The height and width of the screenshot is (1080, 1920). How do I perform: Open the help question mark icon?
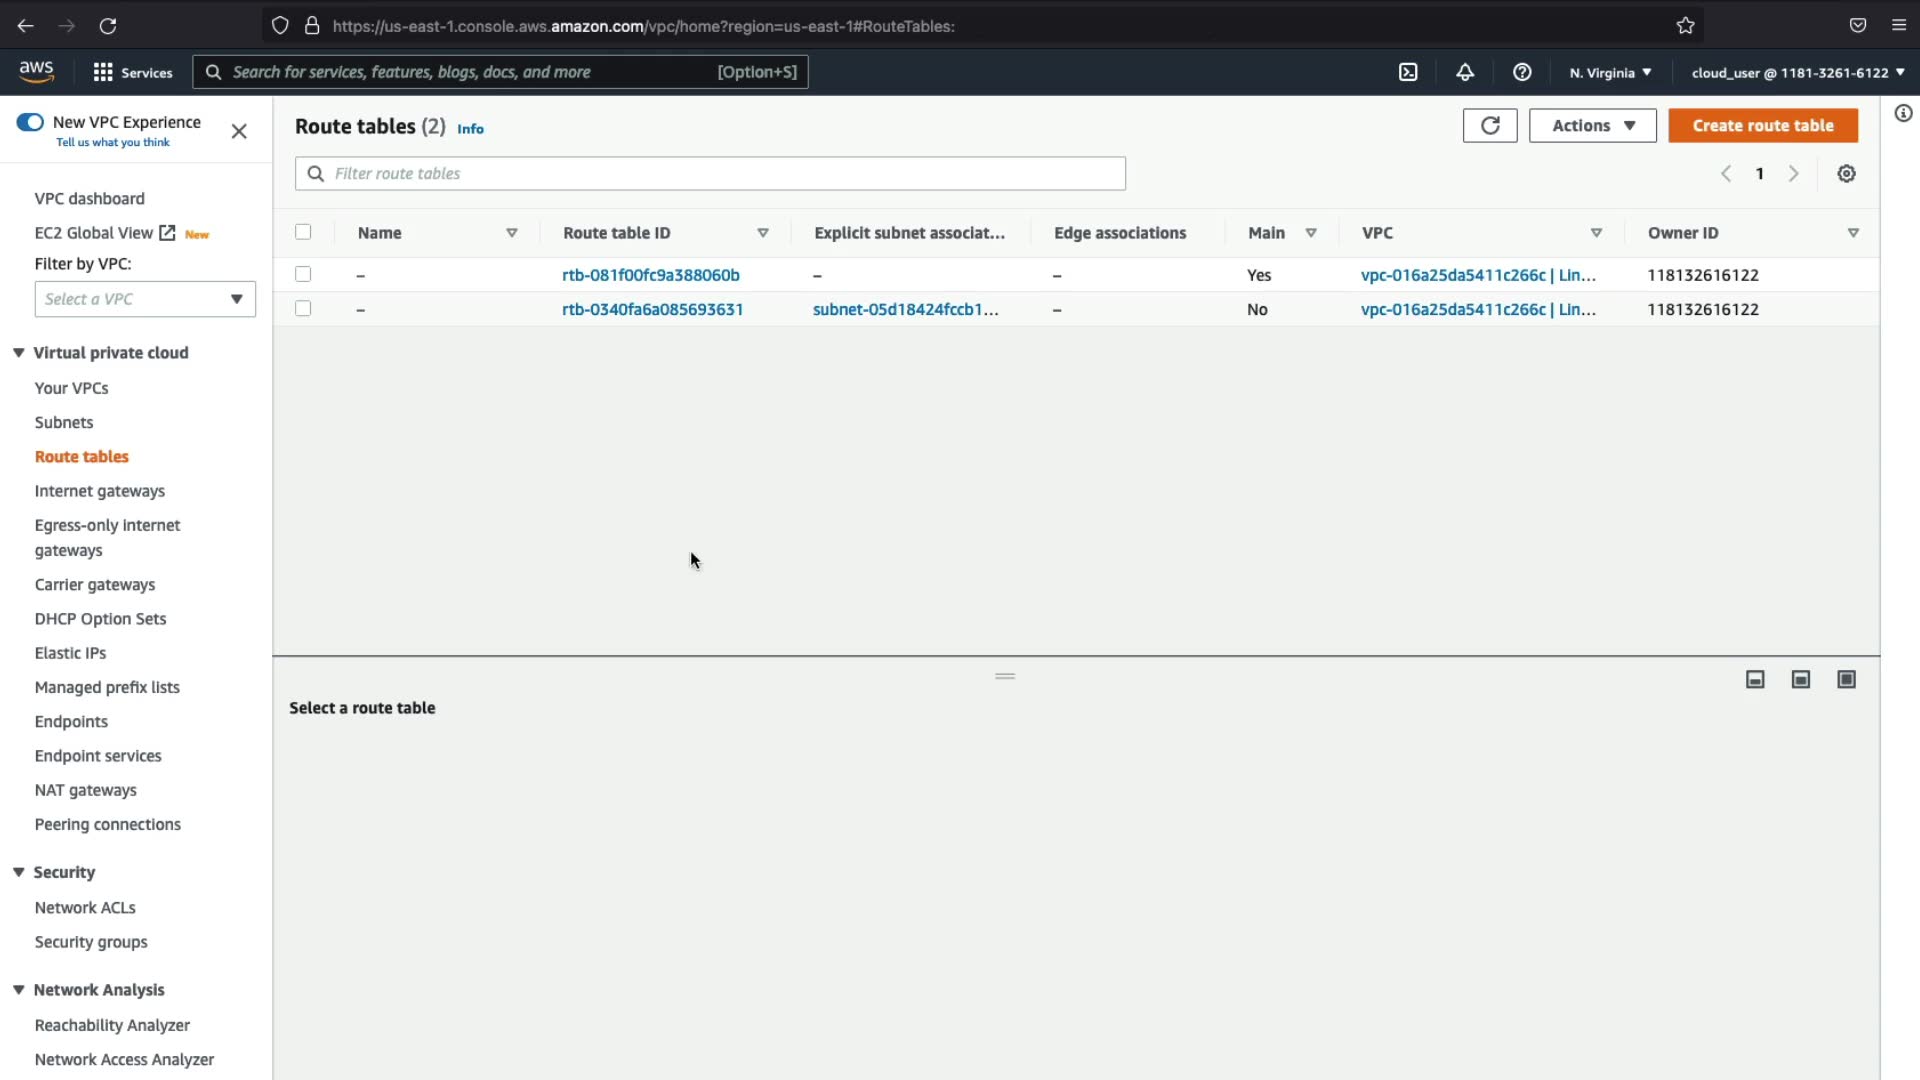click(1522, 72)
